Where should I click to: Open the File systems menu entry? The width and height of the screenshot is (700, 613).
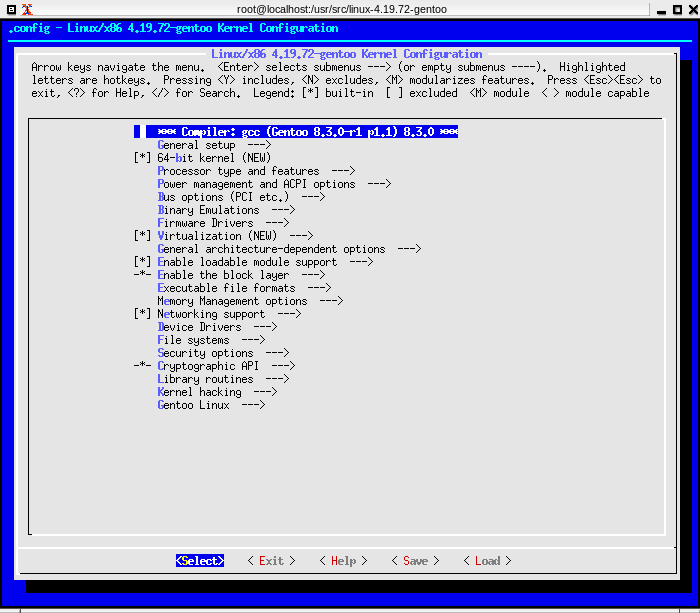point(193,340)
